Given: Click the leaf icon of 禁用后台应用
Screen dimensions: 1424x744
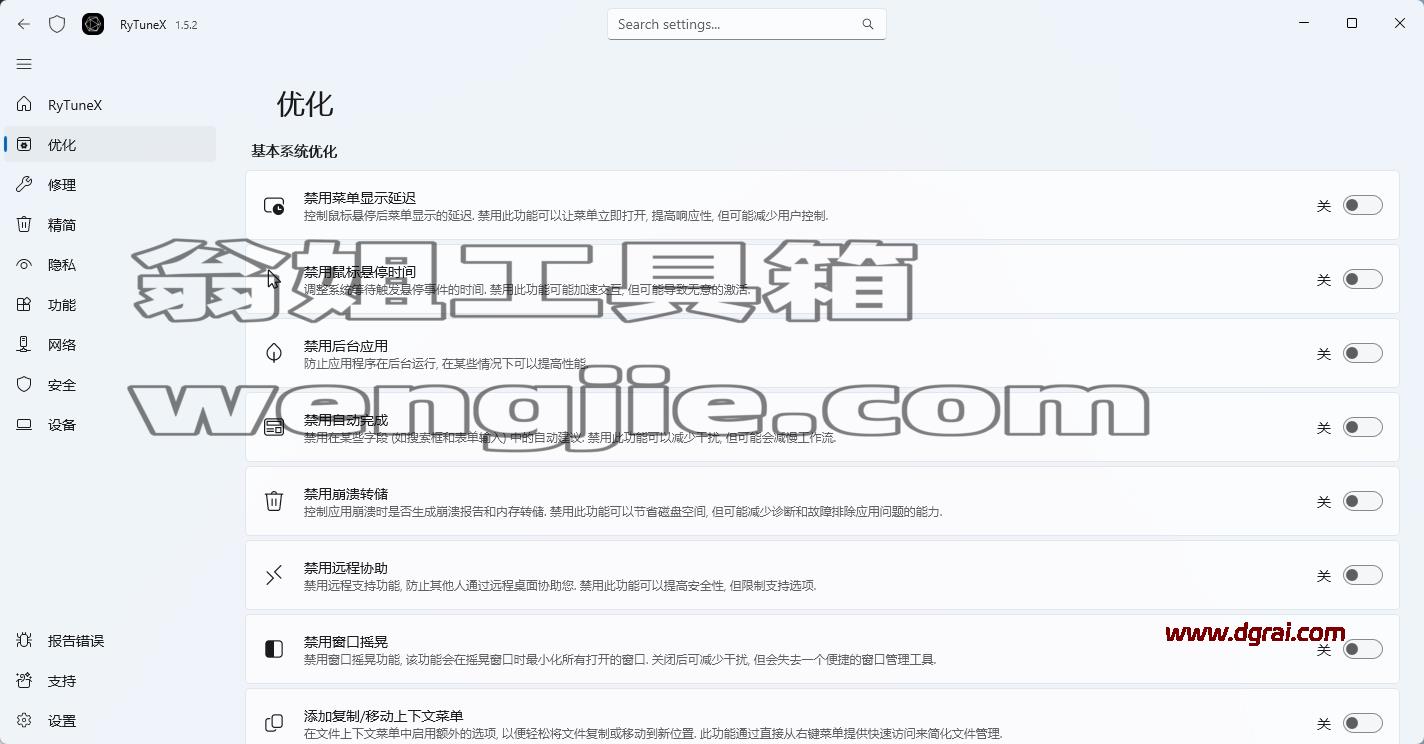Looking at the screenshot, I should coord(274,353).
